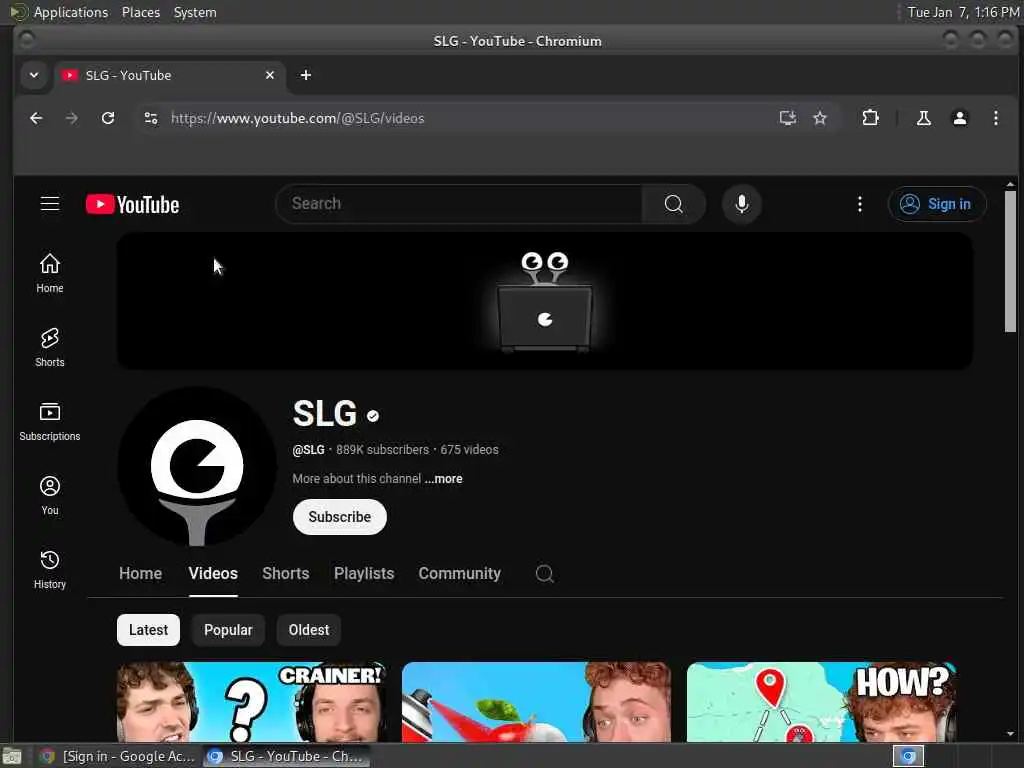Select the SLG - YouTube browser tab

(x=170, y=75)
